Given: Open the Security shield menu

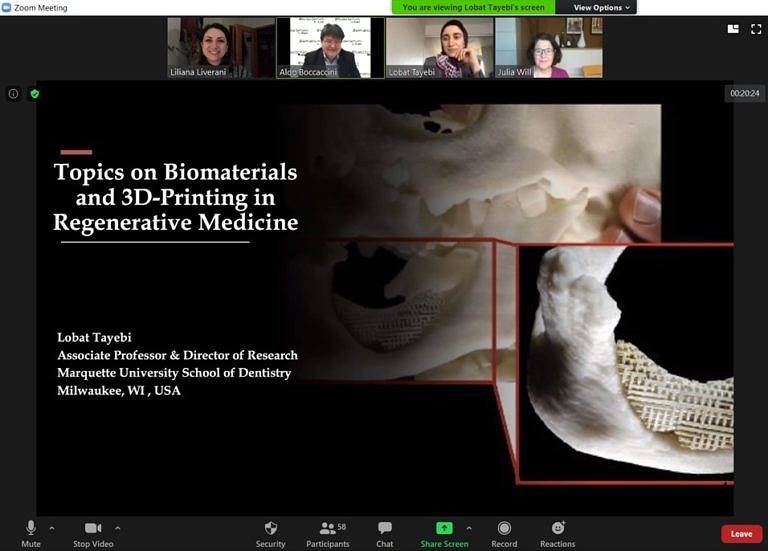Looking at the screenshot, I should pyautogui.click(x=270, y=534).
